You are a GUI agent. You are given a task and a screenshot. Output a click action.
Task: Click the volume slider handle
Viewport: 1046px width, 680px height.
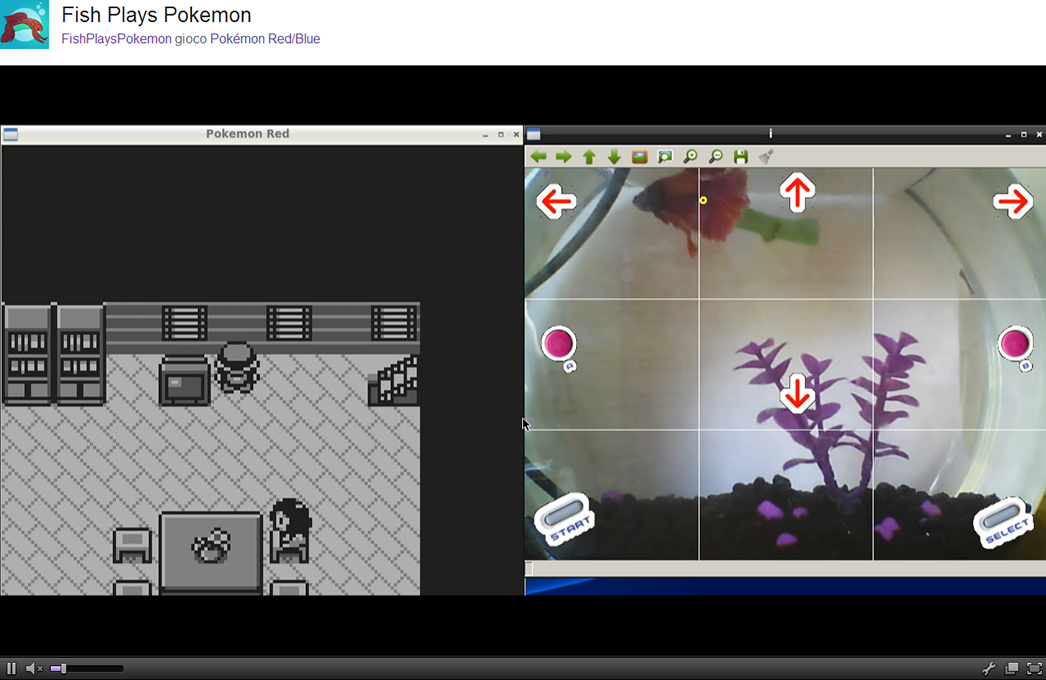pyautogui.click(x=63, y=668)
